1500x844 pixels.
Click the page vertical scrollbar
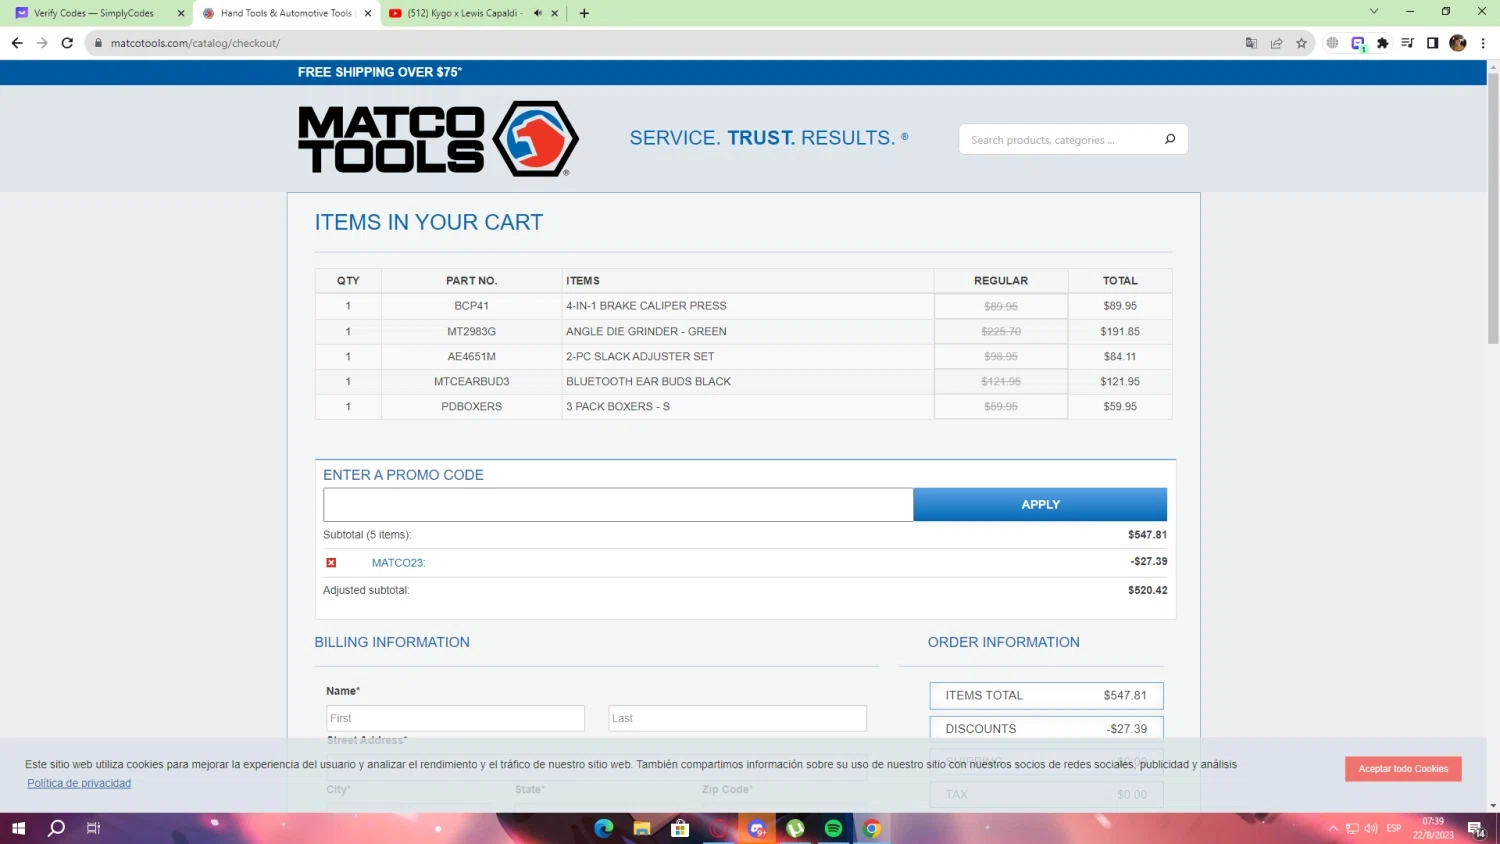[1493, 208]
